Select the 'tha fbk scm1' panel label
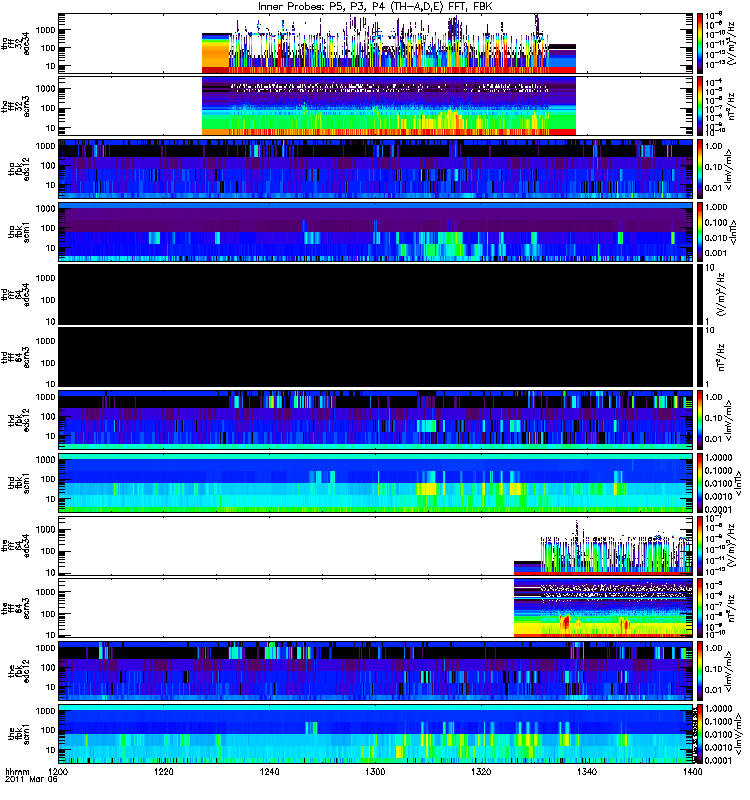 pos(19,232)
